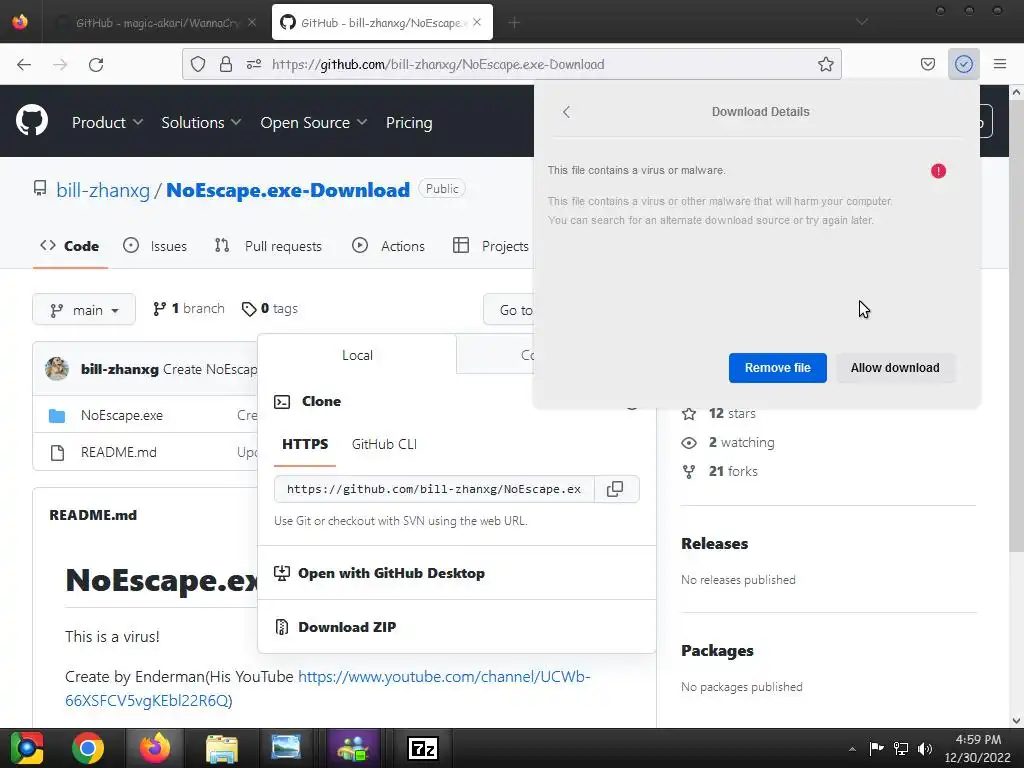Screen dimensions: 1024x768
Task: Click the HTTPS clone URL field
Action: [434, 489]
